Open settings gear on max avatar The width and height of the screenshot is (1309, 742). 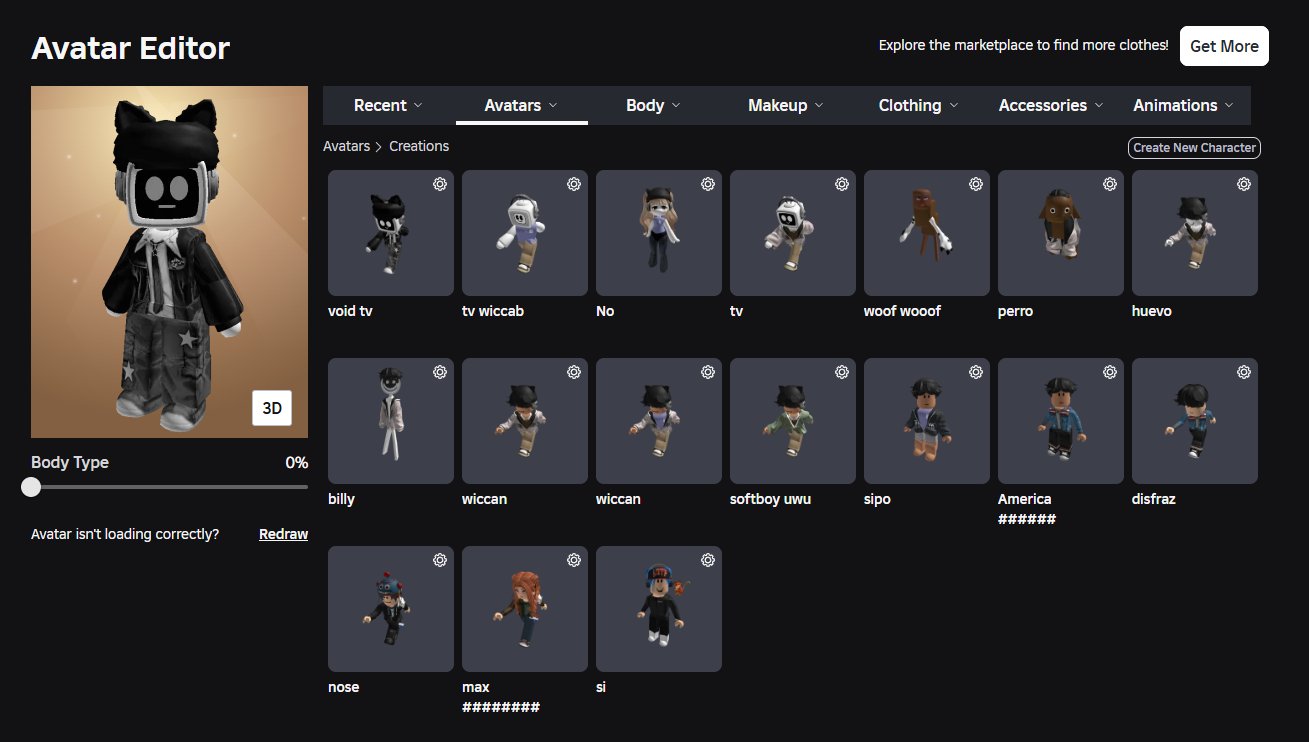[574, 560]
